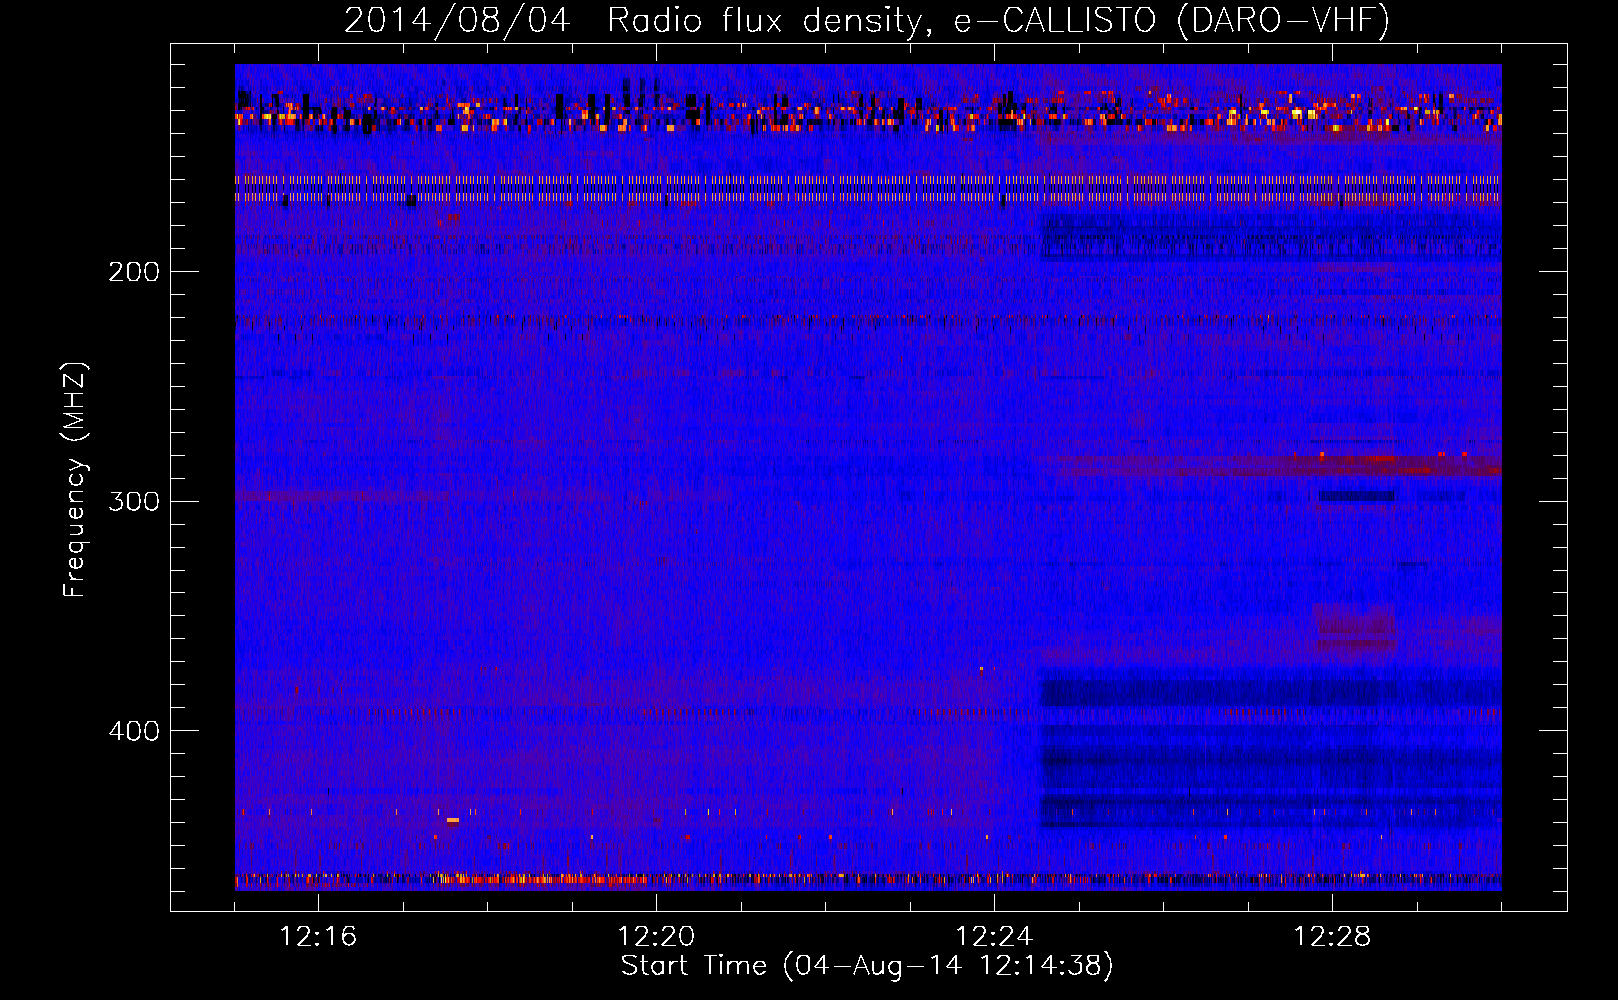Click the 200 frequency tick label
The image size is (1618, 1000).
point(134,271)
